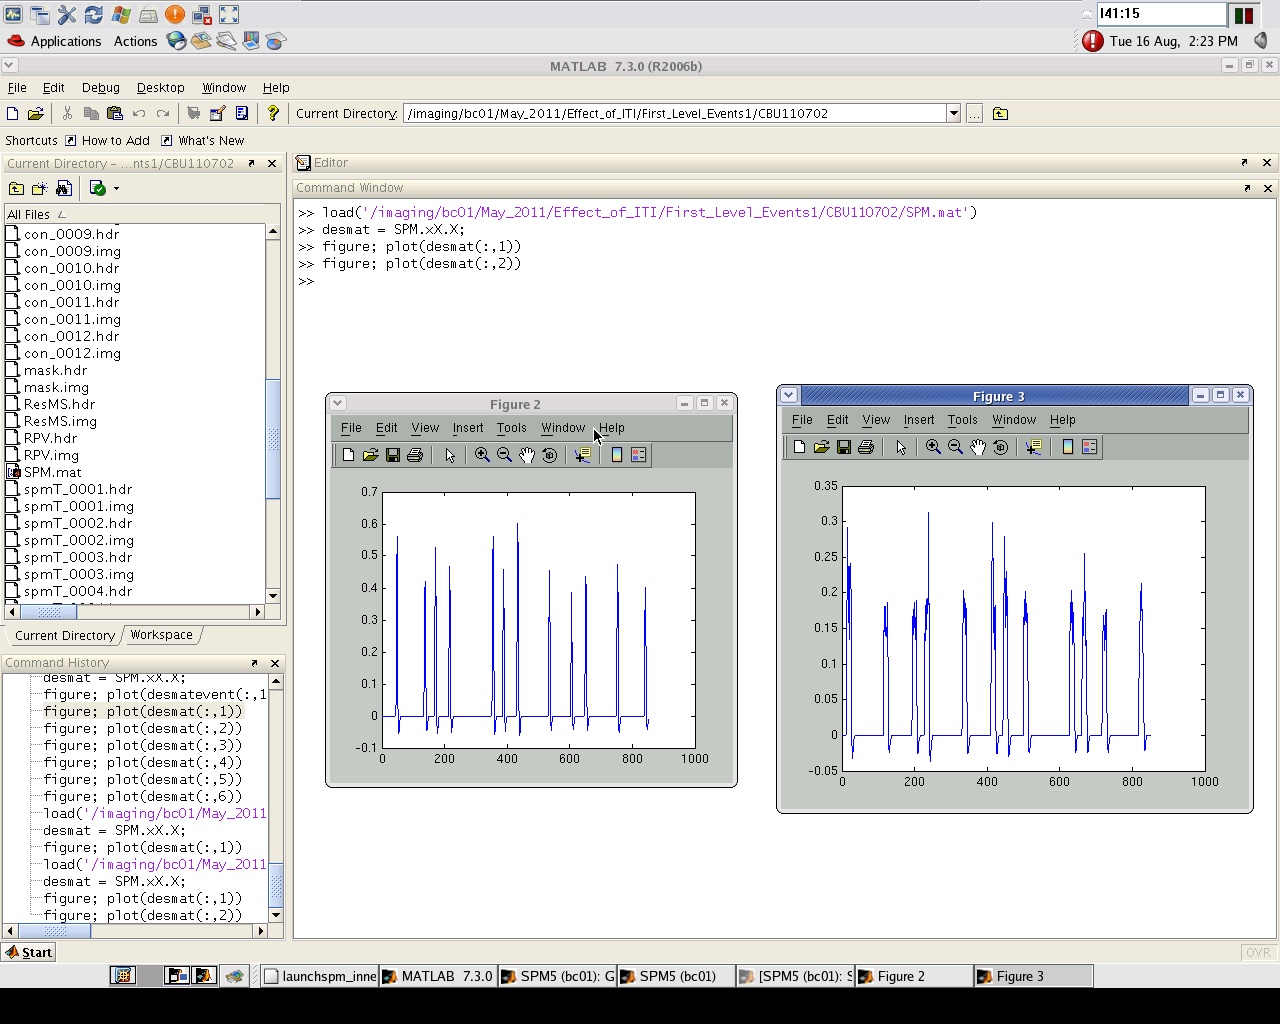The image size is (1280, 1024).
Task: Click Rotate 3D tool in Figure 2
Action: 549,455
